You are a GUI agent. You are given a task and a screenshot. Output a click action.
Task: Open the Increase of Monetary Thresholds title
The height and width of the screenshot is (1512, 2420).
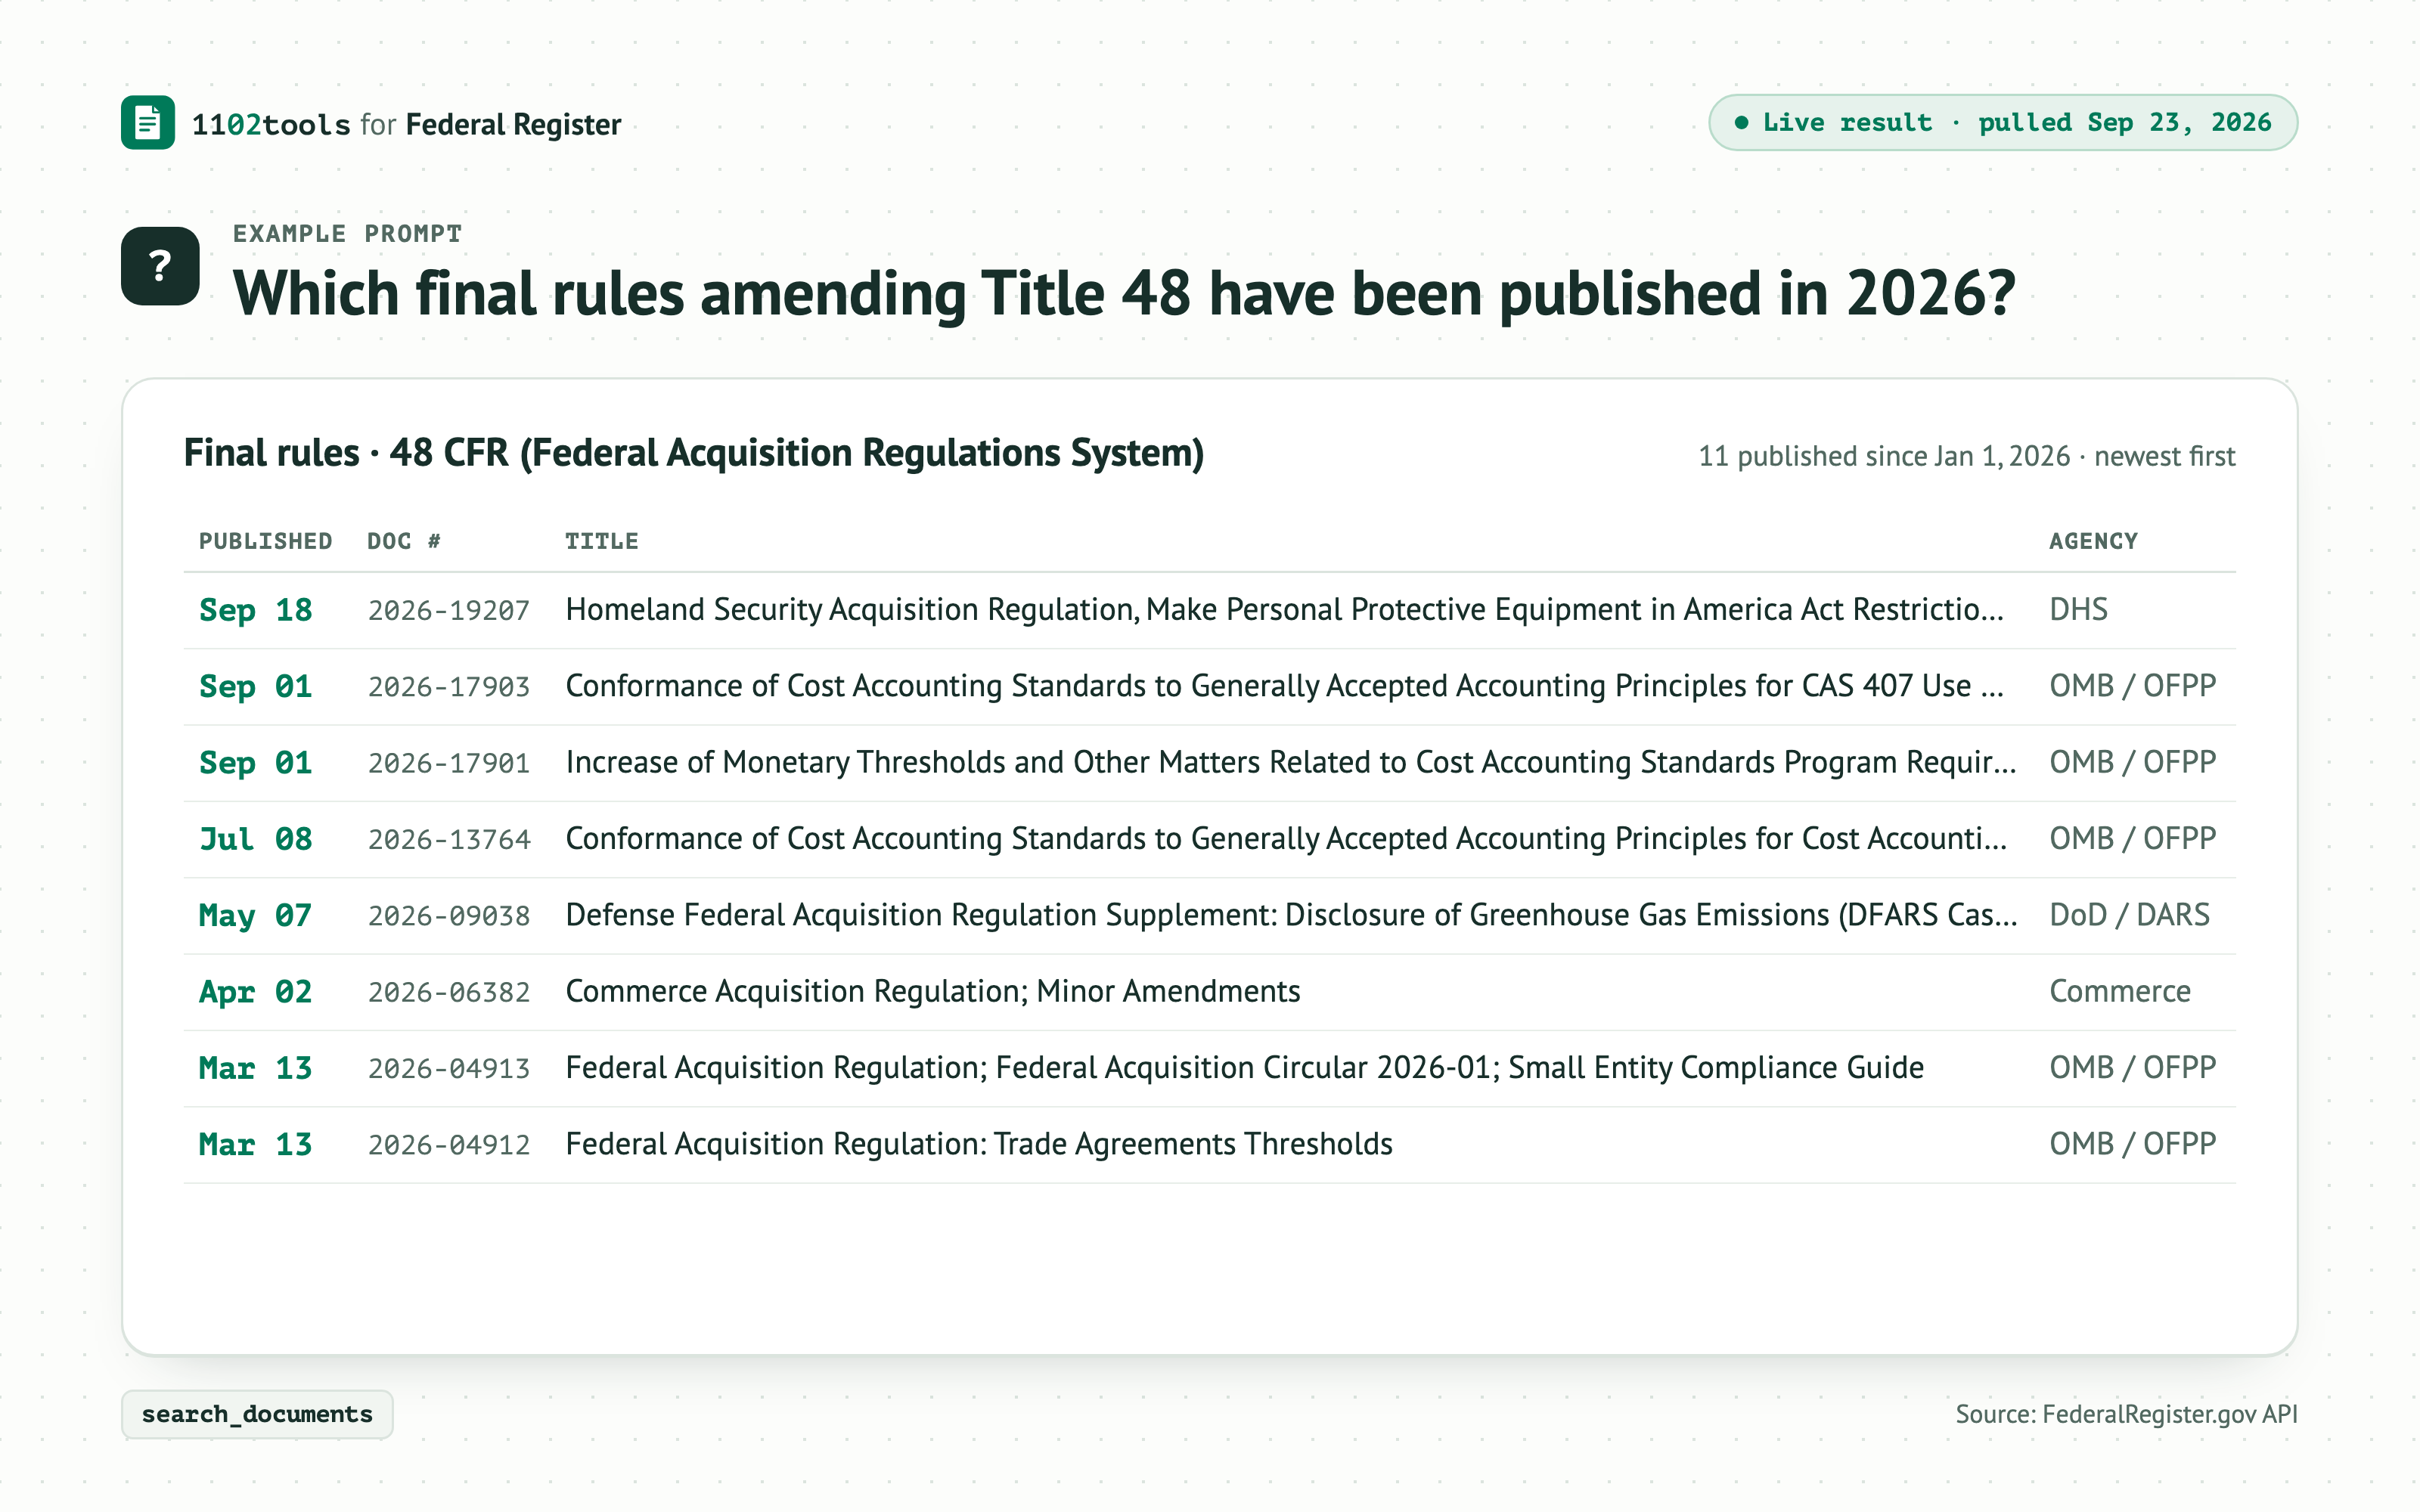[x=1291, y=762]
